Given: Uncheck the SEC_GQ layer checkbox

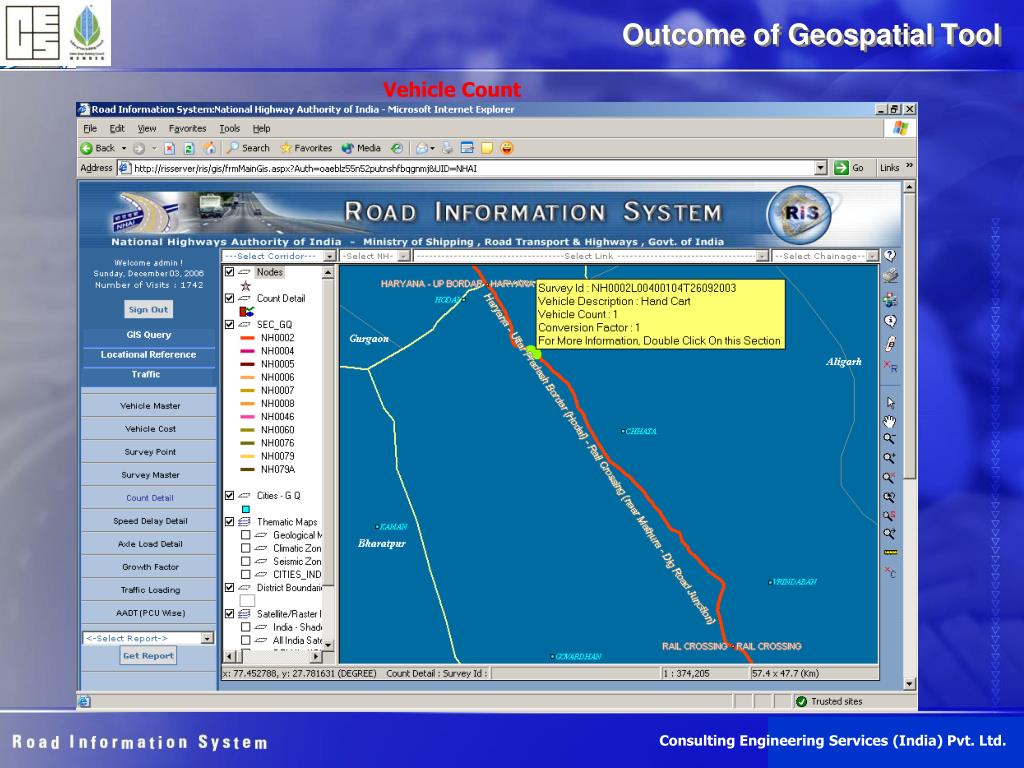Looking at the screenshot, I should 229,324.
